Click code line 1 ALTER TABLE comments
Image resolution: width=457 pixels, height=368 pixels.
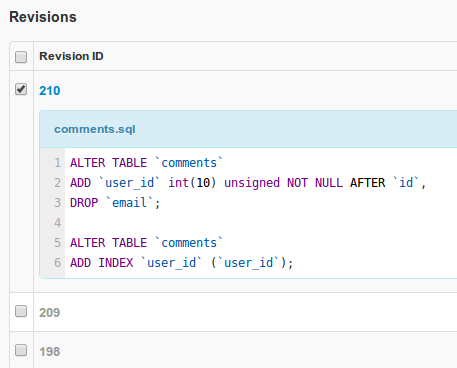pos(146,163)
